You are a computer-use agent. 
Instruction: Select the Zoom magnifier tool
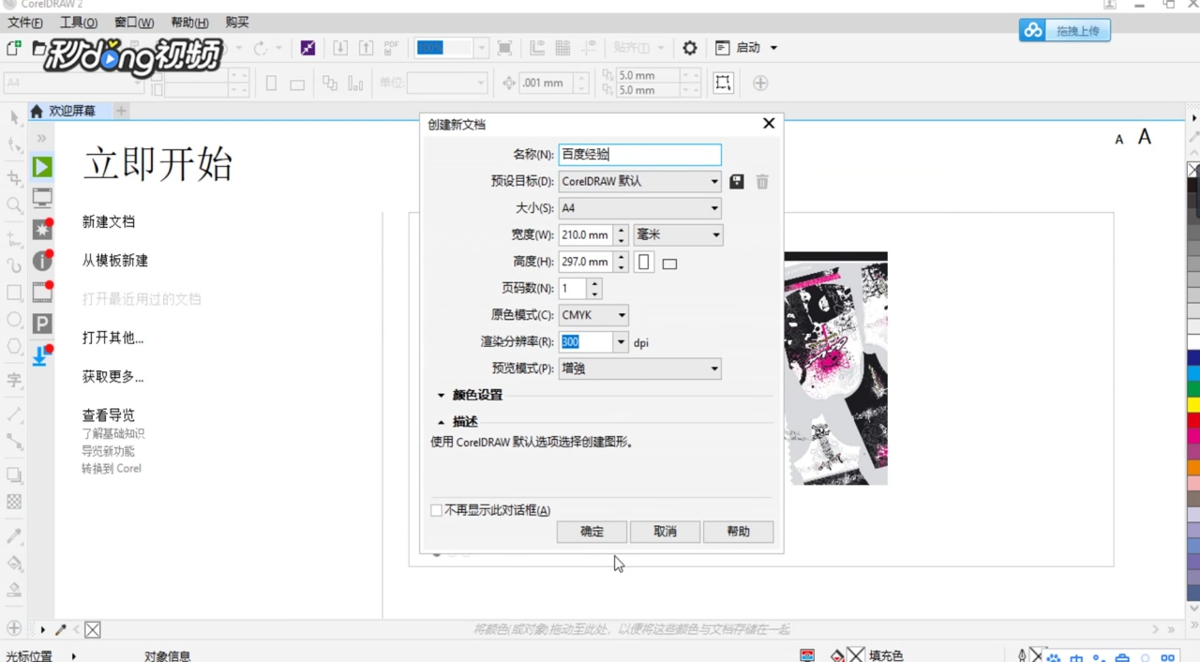(x=14, y=206)
